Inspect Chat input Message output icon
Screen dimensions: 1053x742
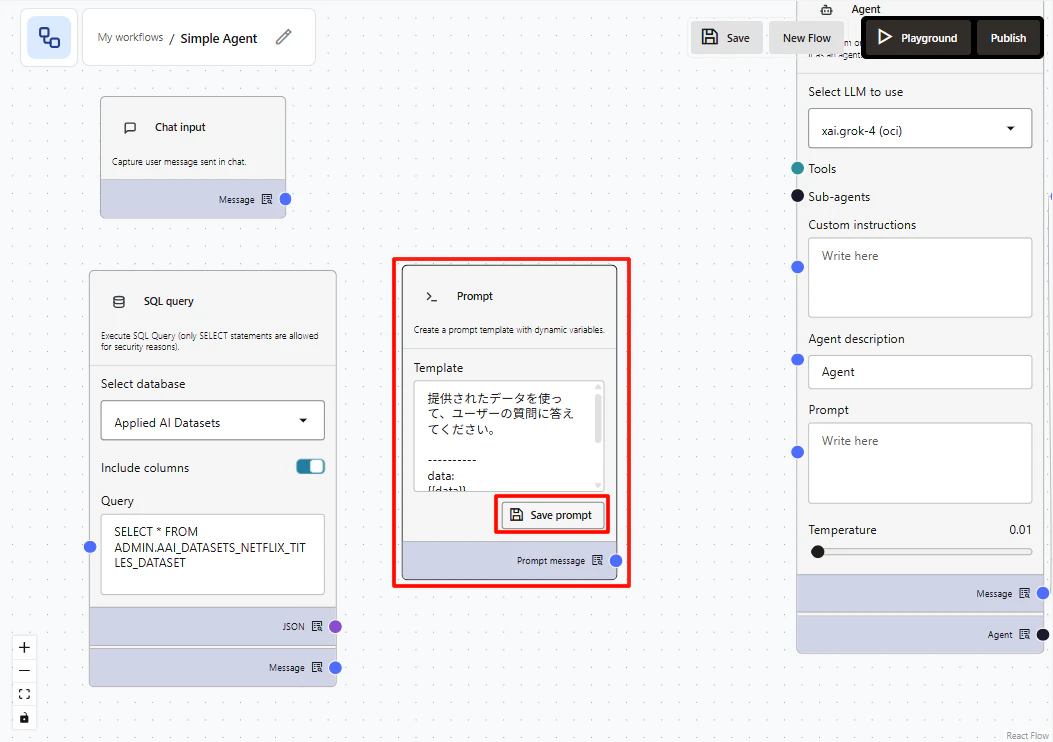click(x=267, y=199)
